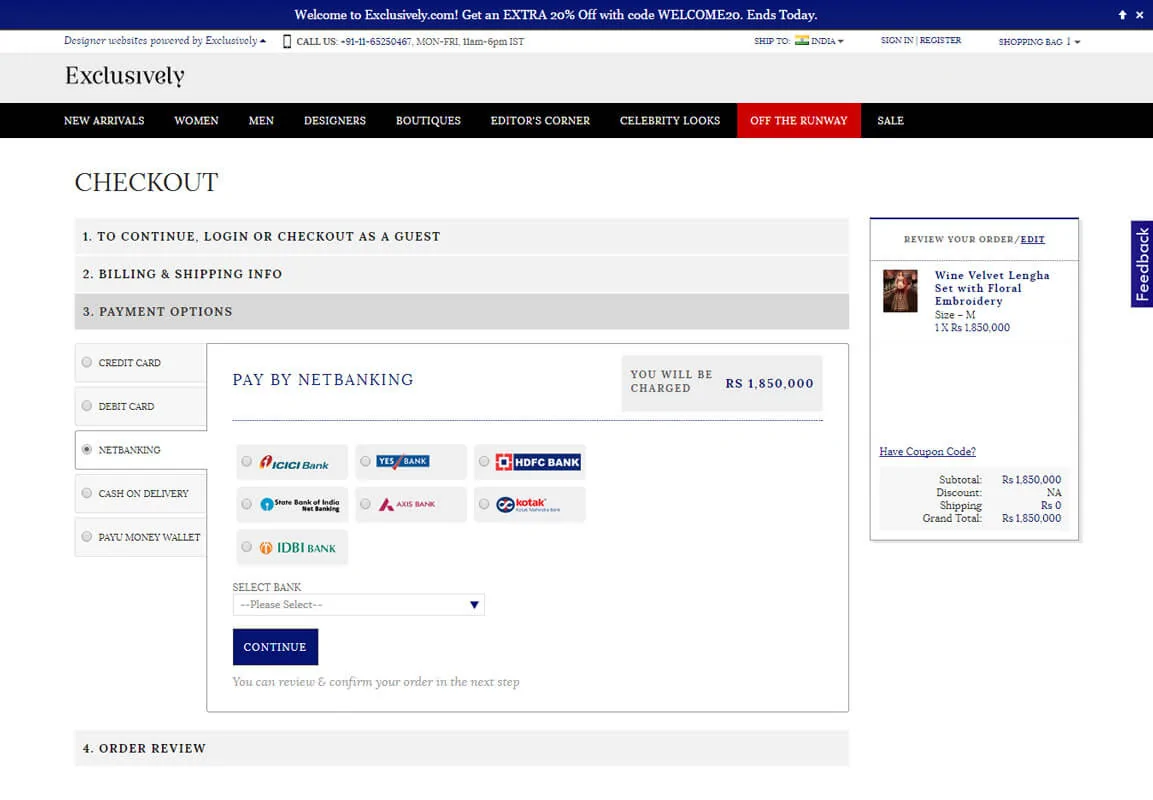The height and width of the screenshot is (800, 1153).
Task: Go to Off The Runway section
Action: click(x=799, y=121)
